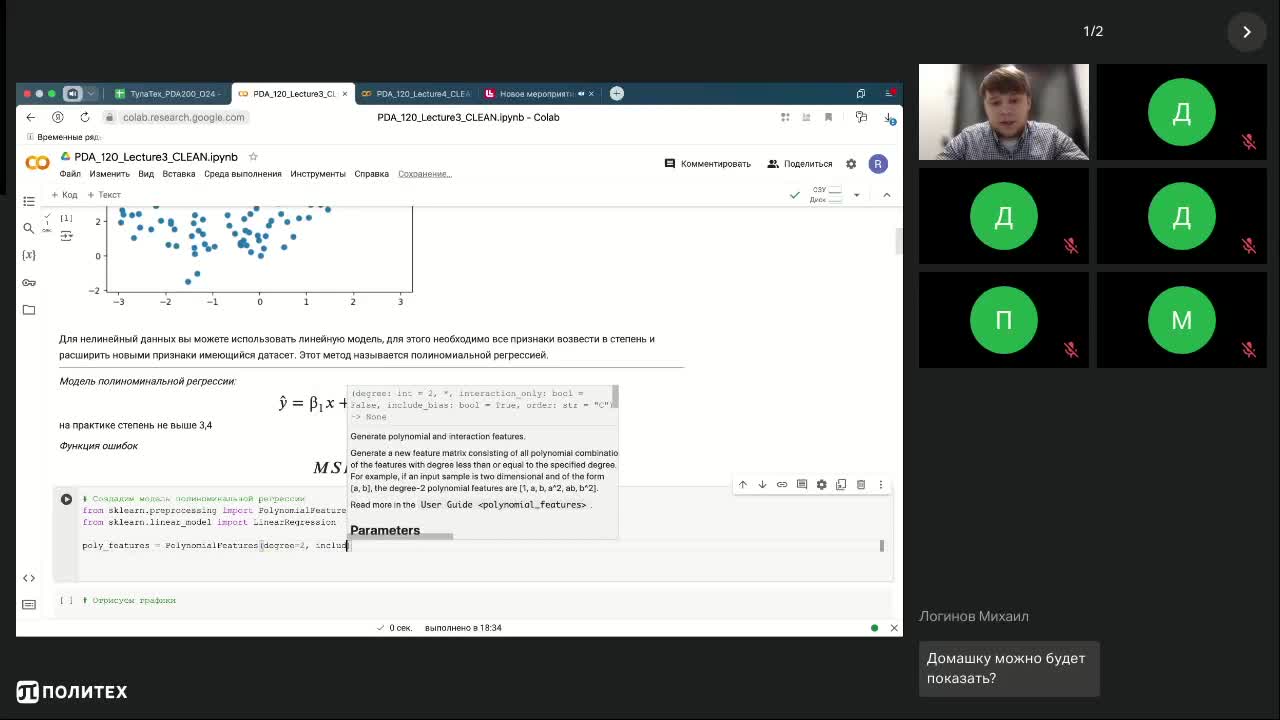Image resolution: width=1280 pixels, height=720 pixels.
Task: Open the terminal panel icon at bottom left
Action: tap(29, 604)
